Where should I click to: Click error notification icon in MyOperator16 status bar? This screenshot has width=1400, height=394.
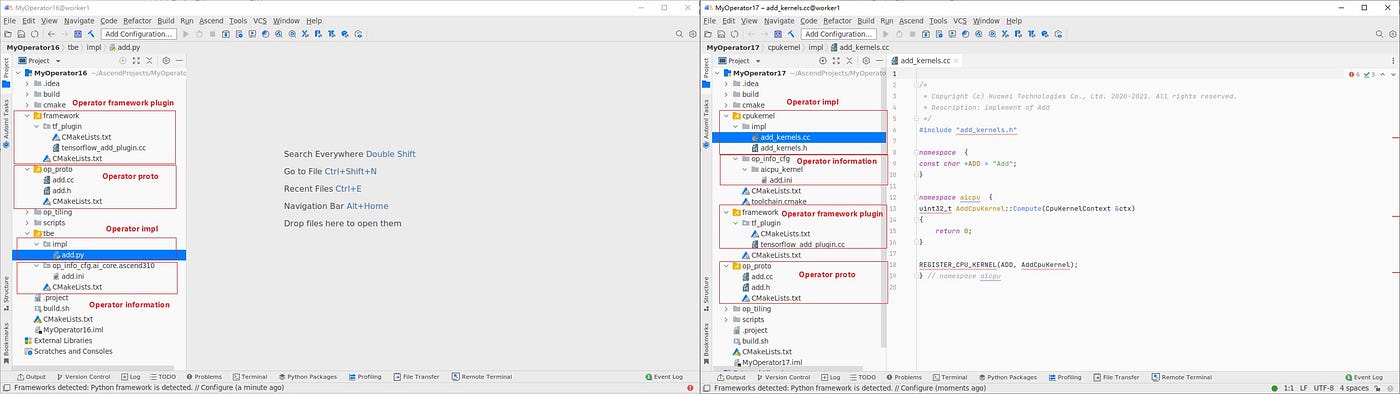690,388
